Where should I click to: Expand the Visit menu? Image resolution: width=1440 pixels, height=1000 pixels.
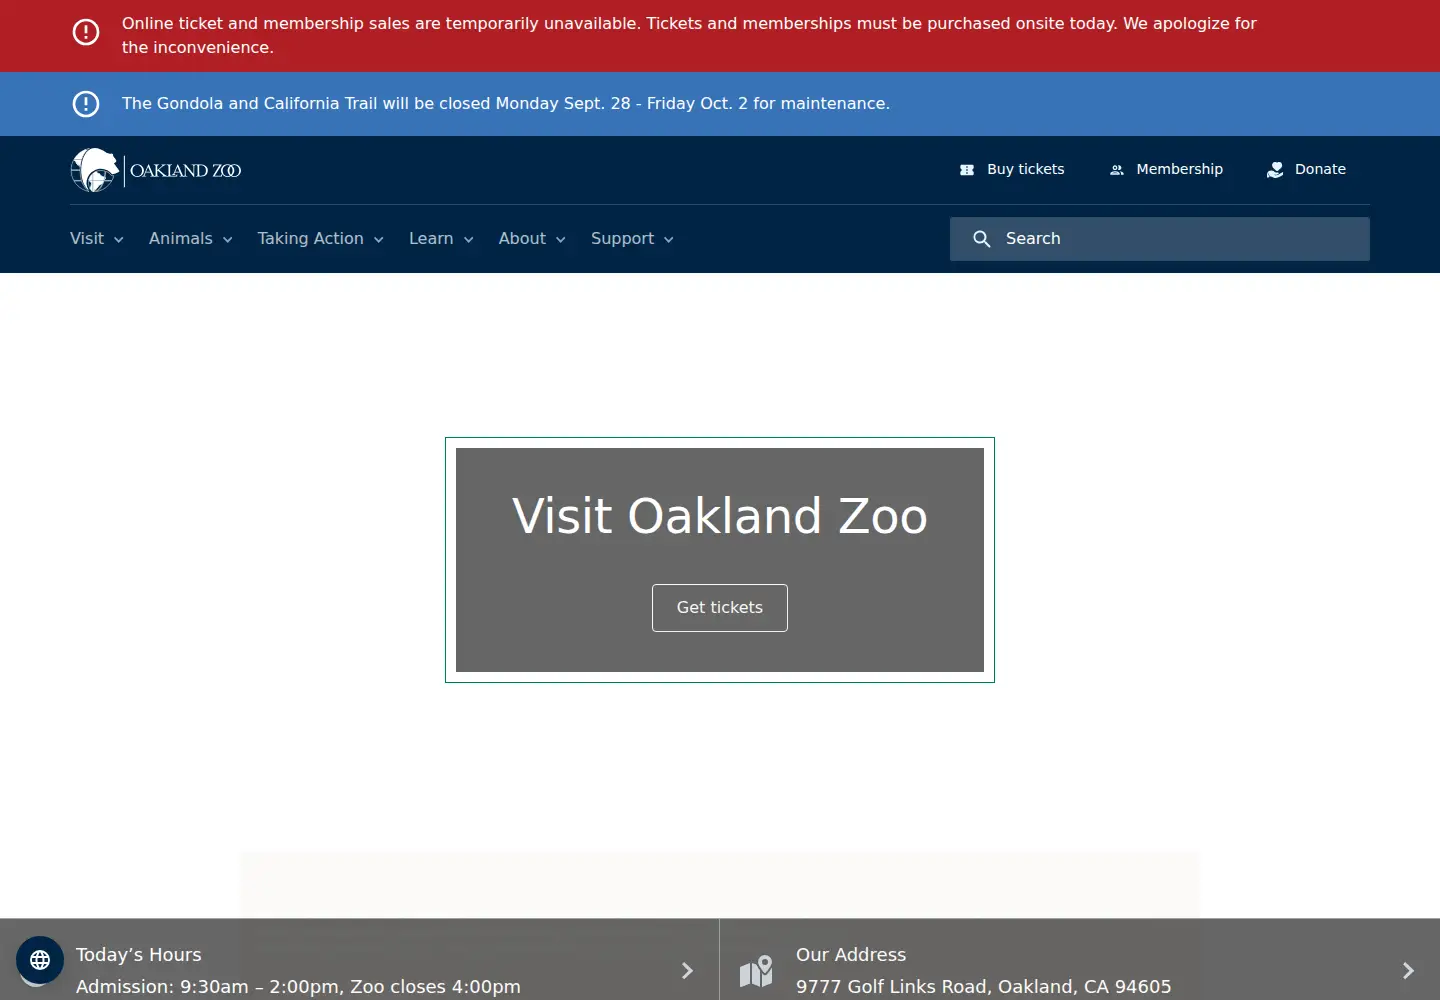click(x=97, y=239)
